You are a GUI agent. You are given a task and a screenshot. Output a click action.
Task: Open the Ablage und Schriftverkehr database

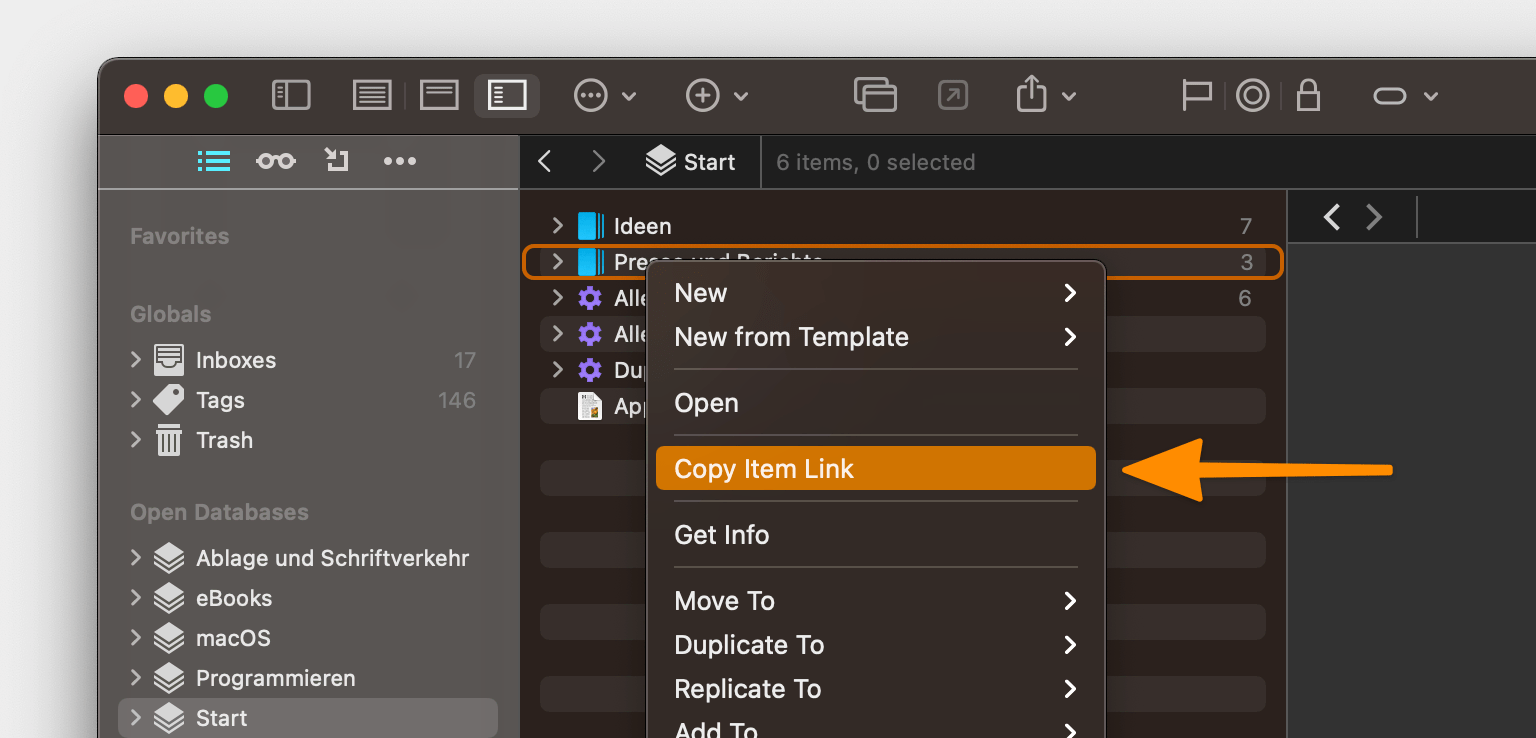[x=332, y=558]
